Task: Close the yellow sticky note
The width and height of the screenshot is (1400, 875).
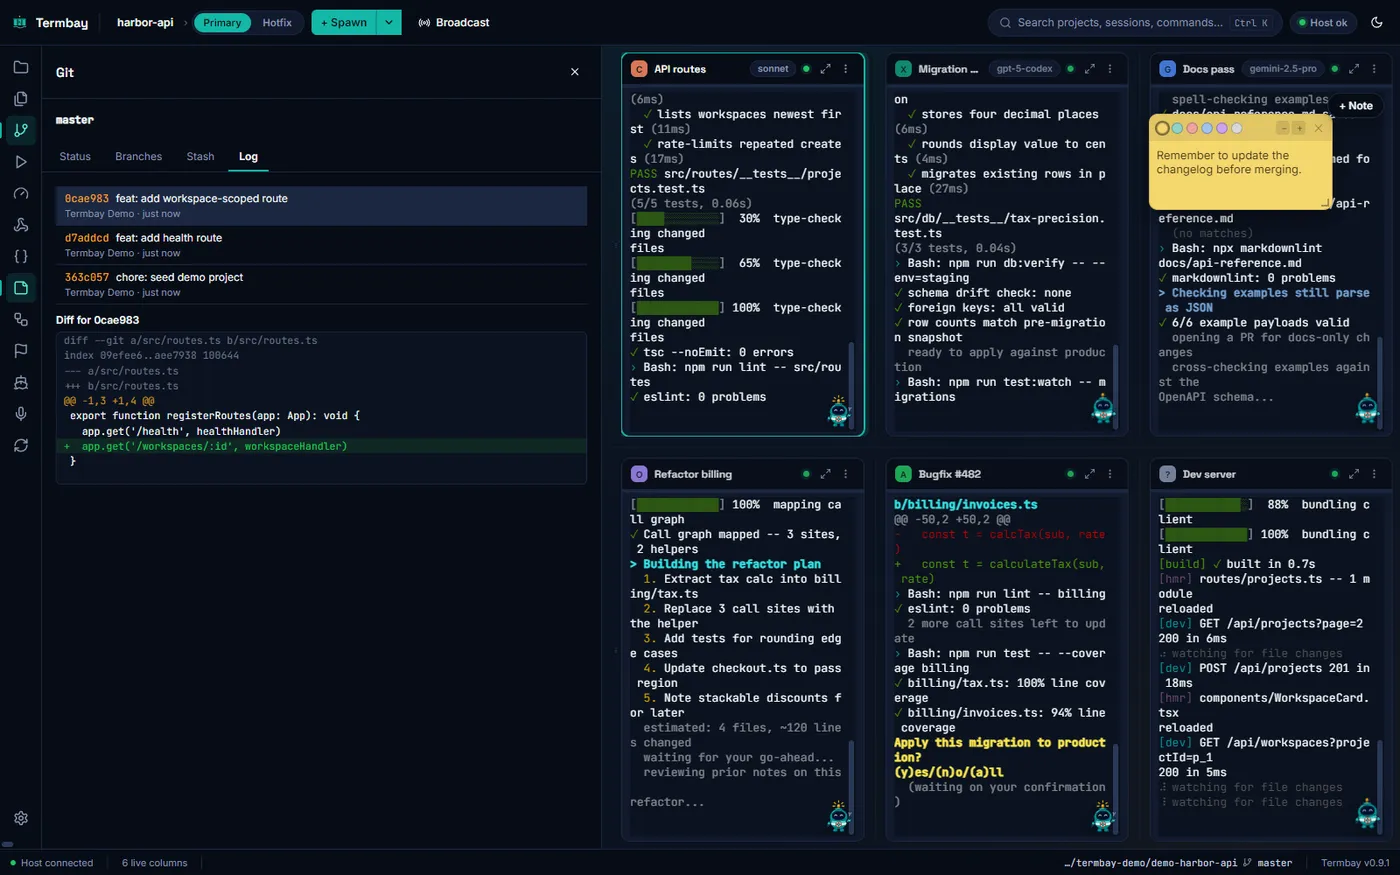Action: point(1318,128)
